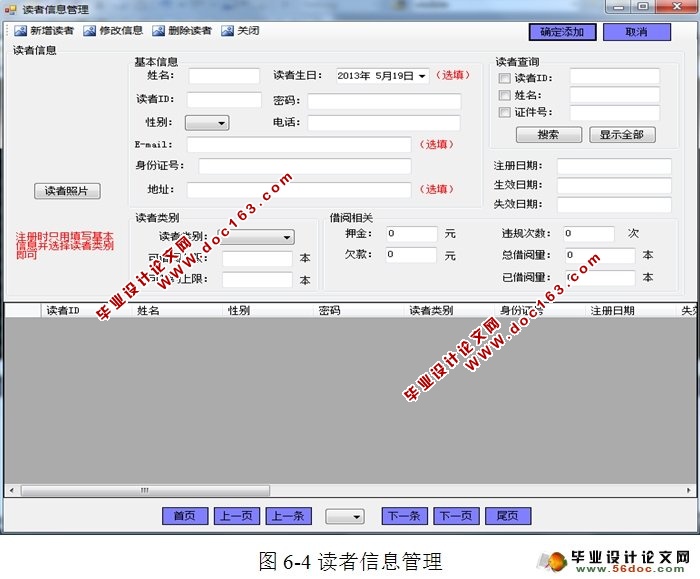The width and height of the screenshot is (700, 579).
Task: Open the 性别 dropdown
Action: coord(207,123)
